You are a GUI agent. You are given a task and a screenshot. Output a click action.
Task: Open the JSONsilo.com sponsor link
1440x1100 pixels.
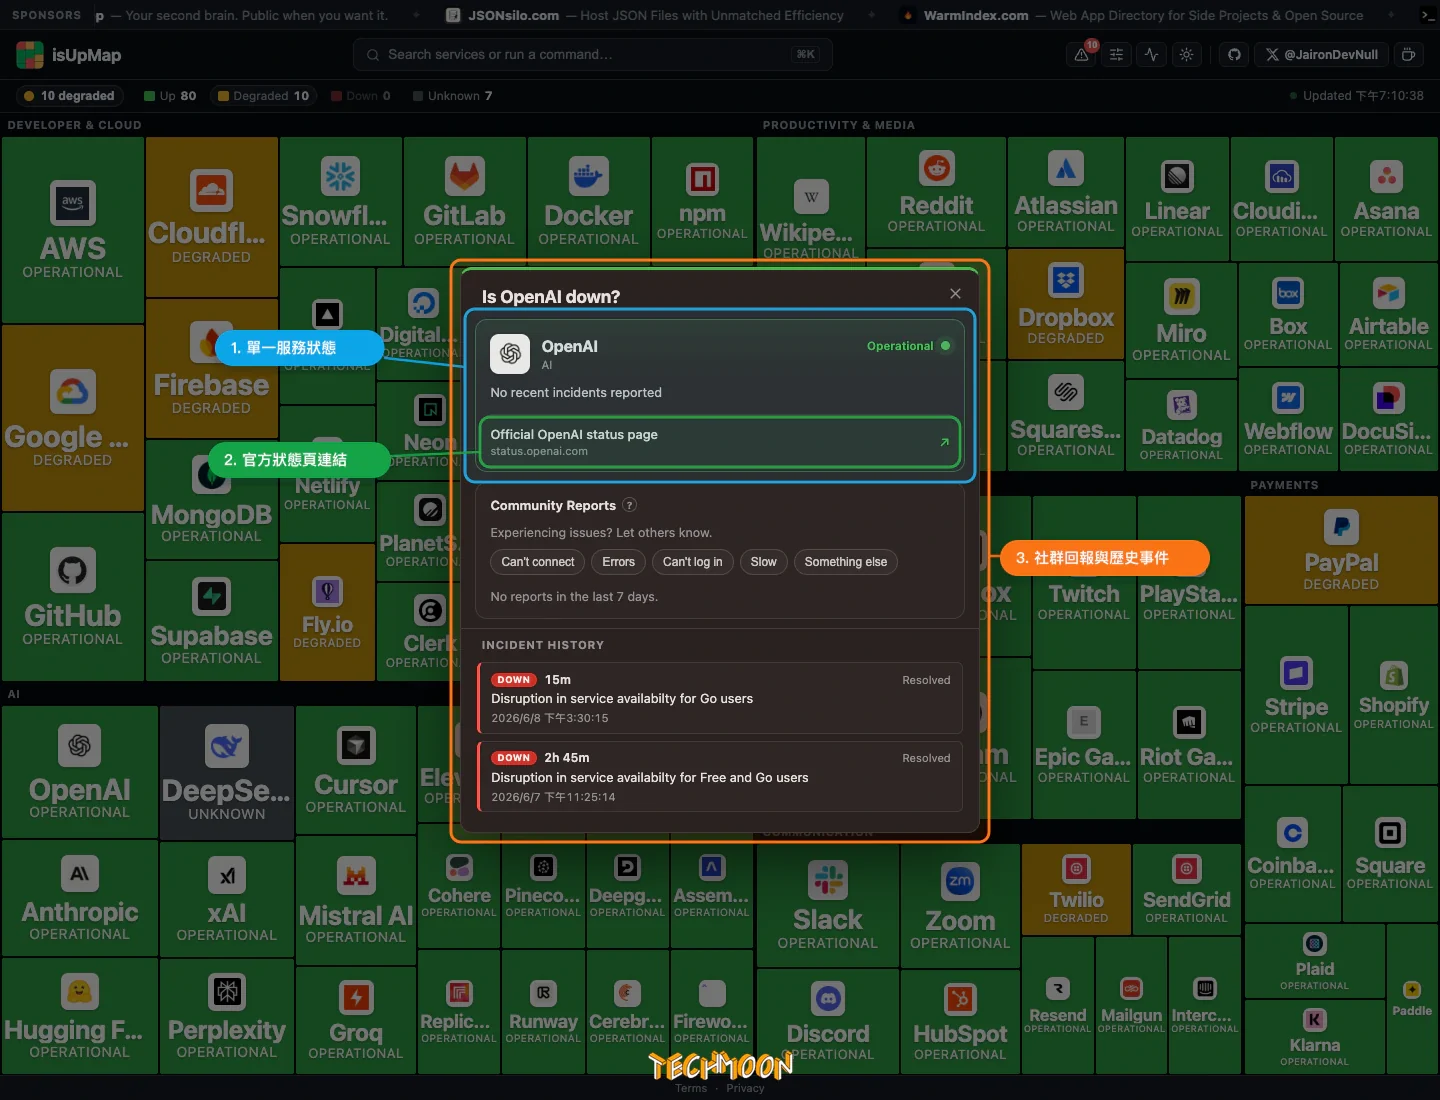pos(644,15)
